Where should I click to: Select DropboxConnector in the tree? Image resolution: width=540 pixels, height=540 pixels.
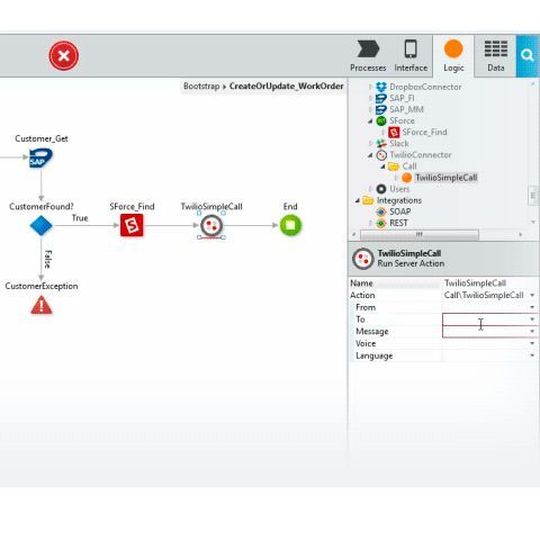click(x=425, y=87)
